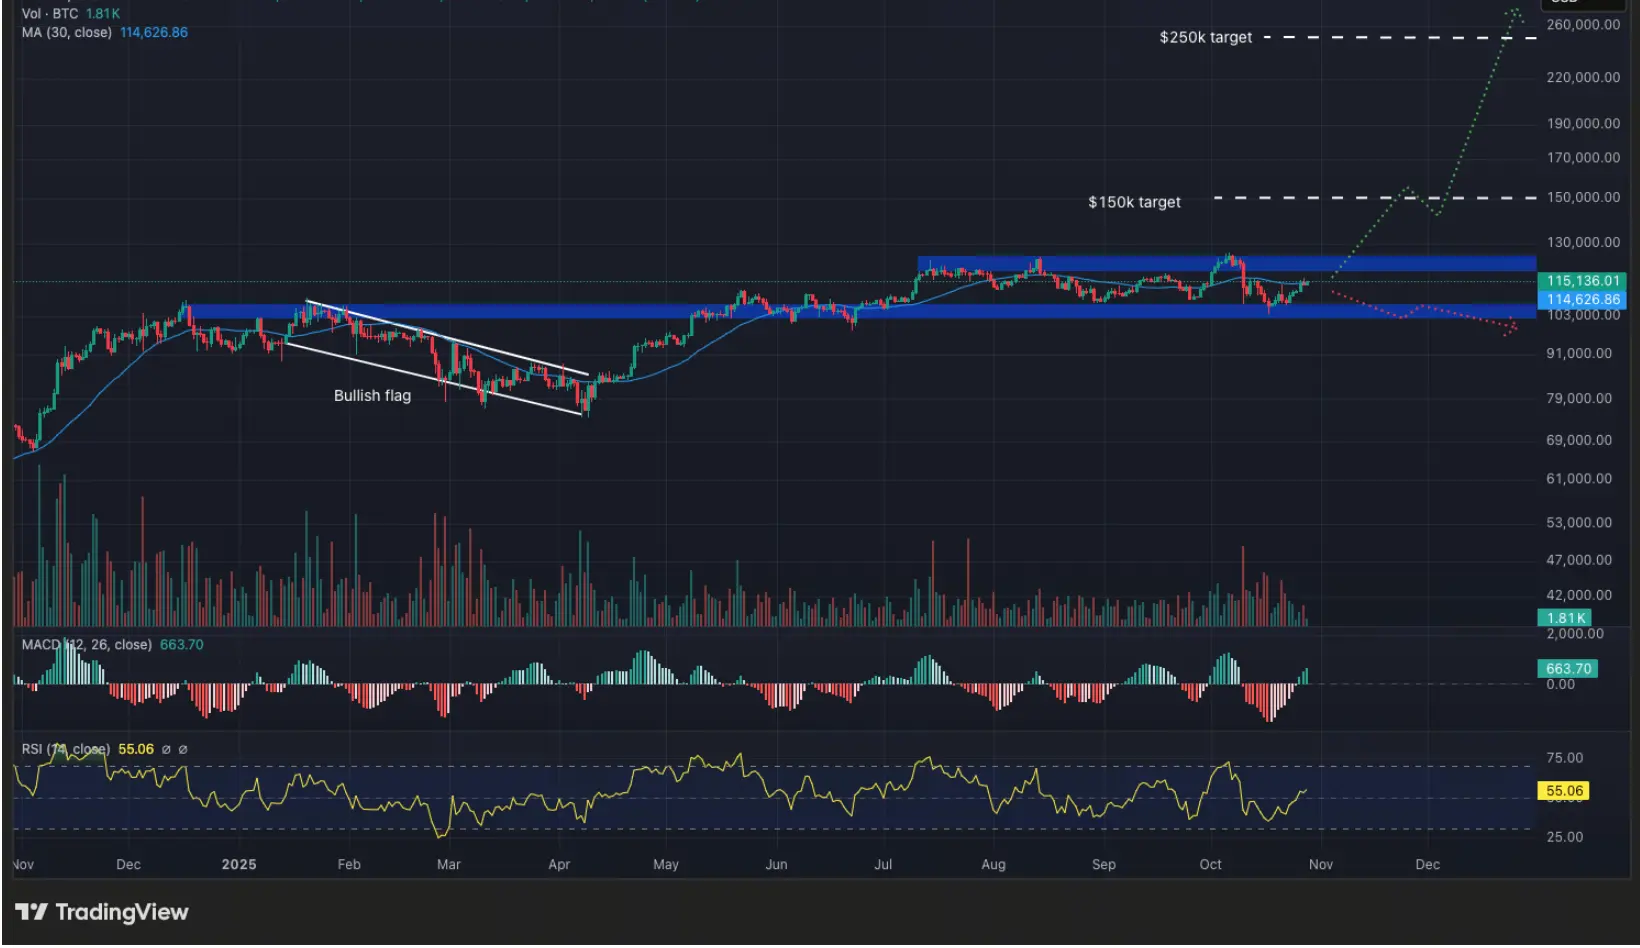1640x948 pixels.
Task: Click the yellow 55.06 value in RSI legend
Action: [x=136, y=749]
